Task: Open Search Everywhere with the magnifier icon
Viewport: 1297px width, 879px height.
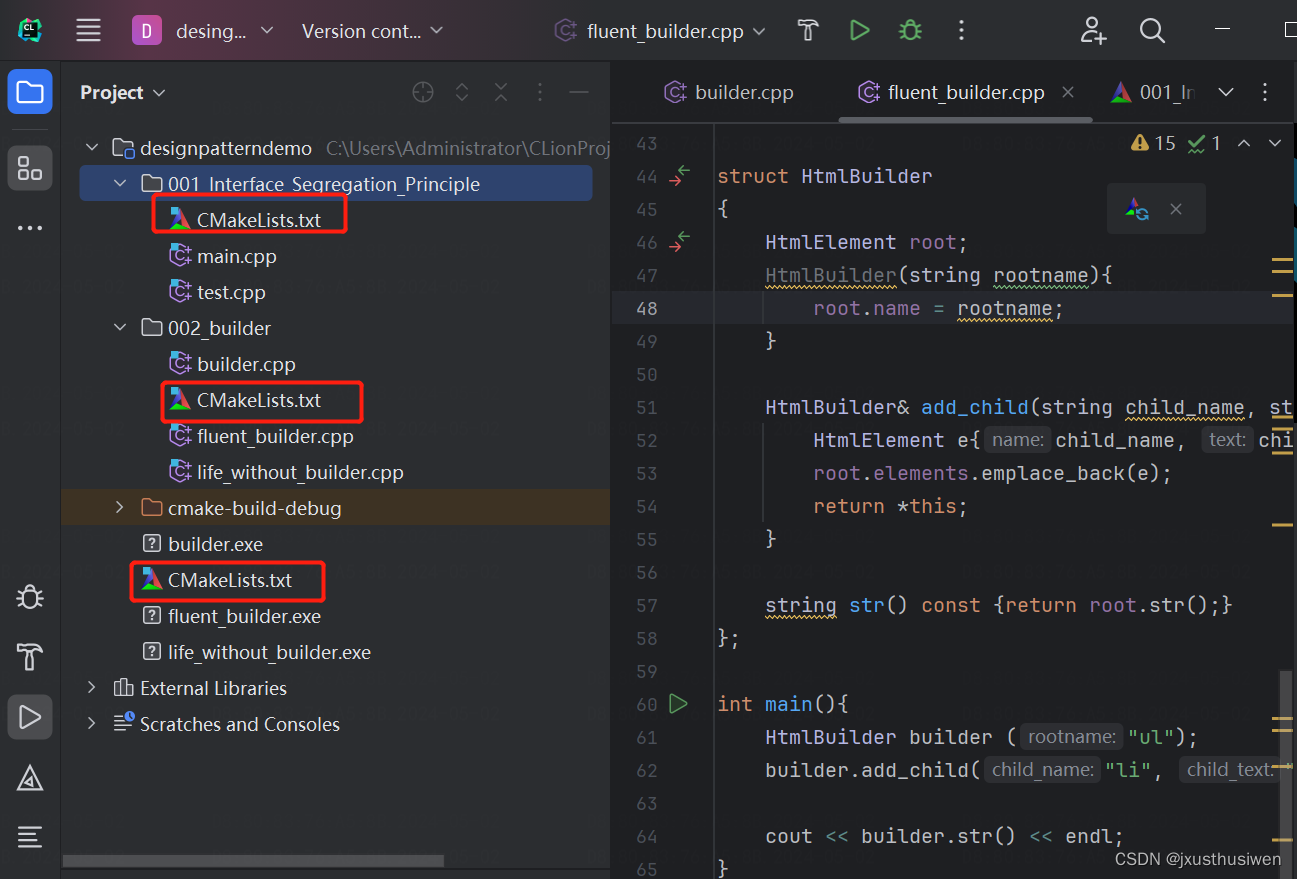Action: click(1152, 30)
